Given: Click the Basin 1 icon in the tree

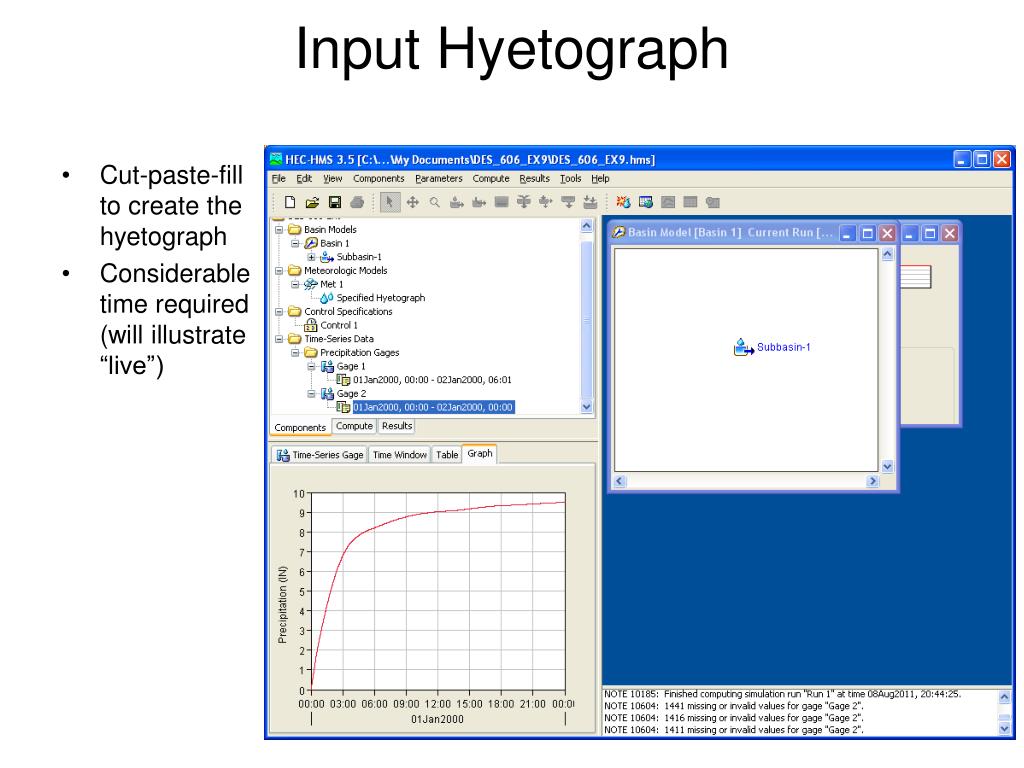Looking at the screenshot, I should pyautogui.click(x=312, y=243).
